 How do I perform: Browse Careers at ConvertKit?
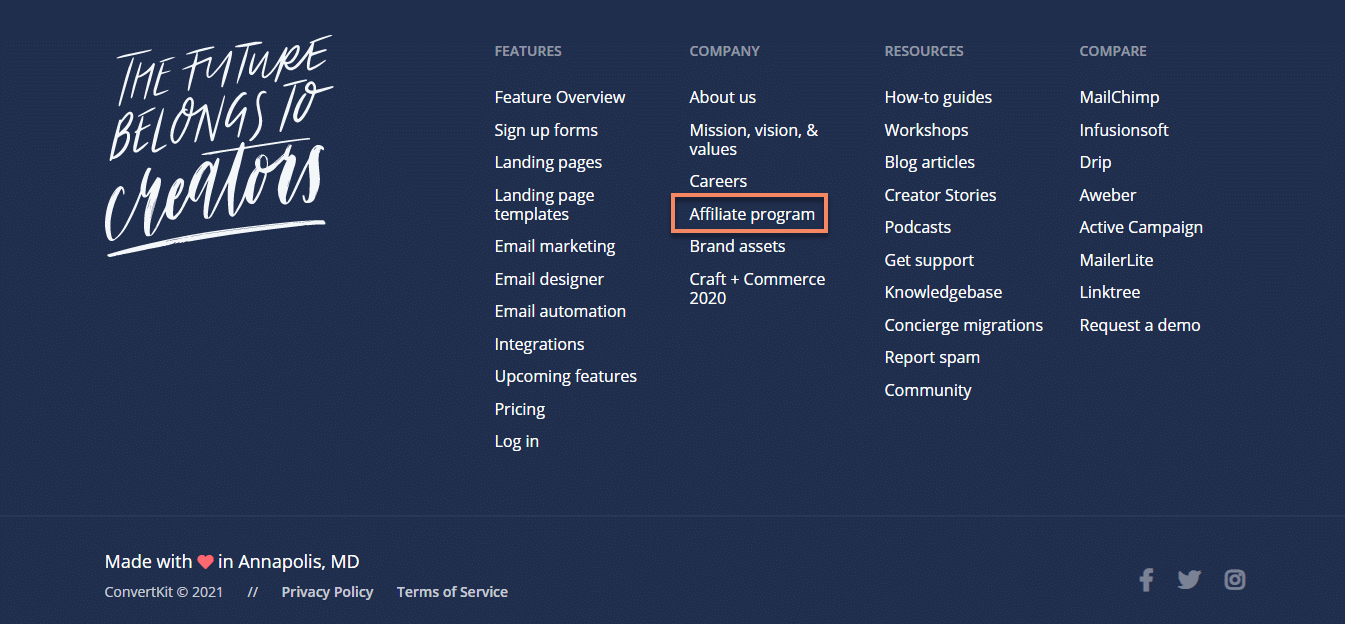(x=718, y=180)
